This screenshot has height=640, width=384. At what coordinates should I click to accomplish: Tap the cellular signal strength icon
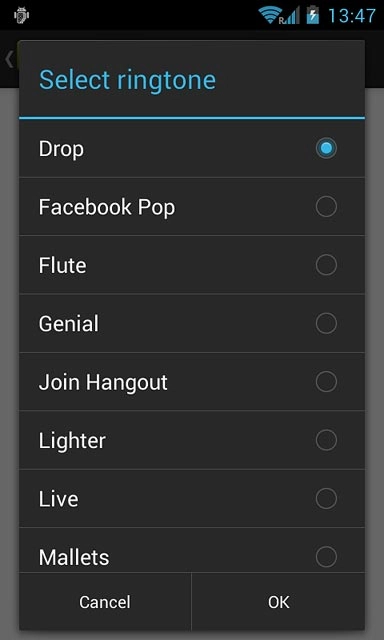click(290, 16)
